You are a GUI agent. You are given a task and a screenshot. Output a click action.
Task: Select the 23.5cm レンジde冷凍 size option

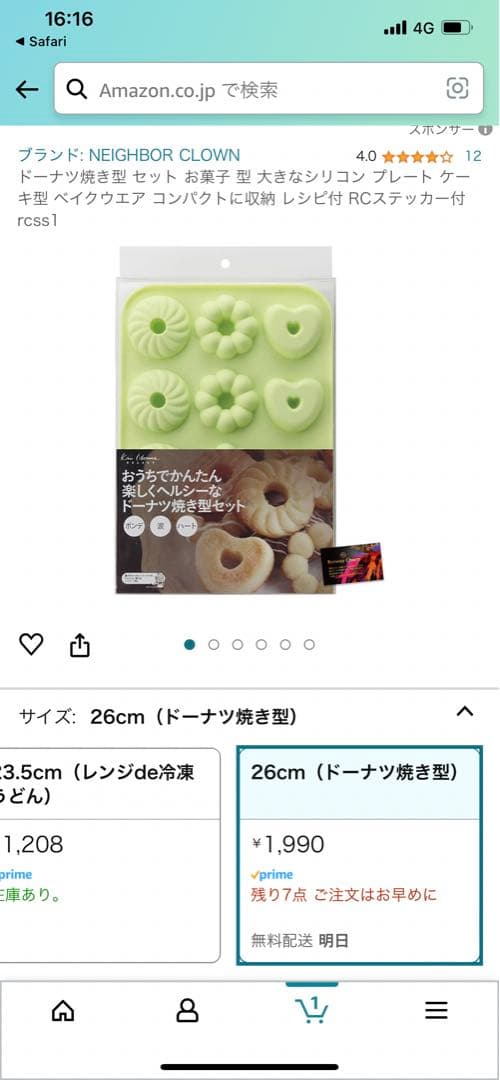[x=110, y=855]
